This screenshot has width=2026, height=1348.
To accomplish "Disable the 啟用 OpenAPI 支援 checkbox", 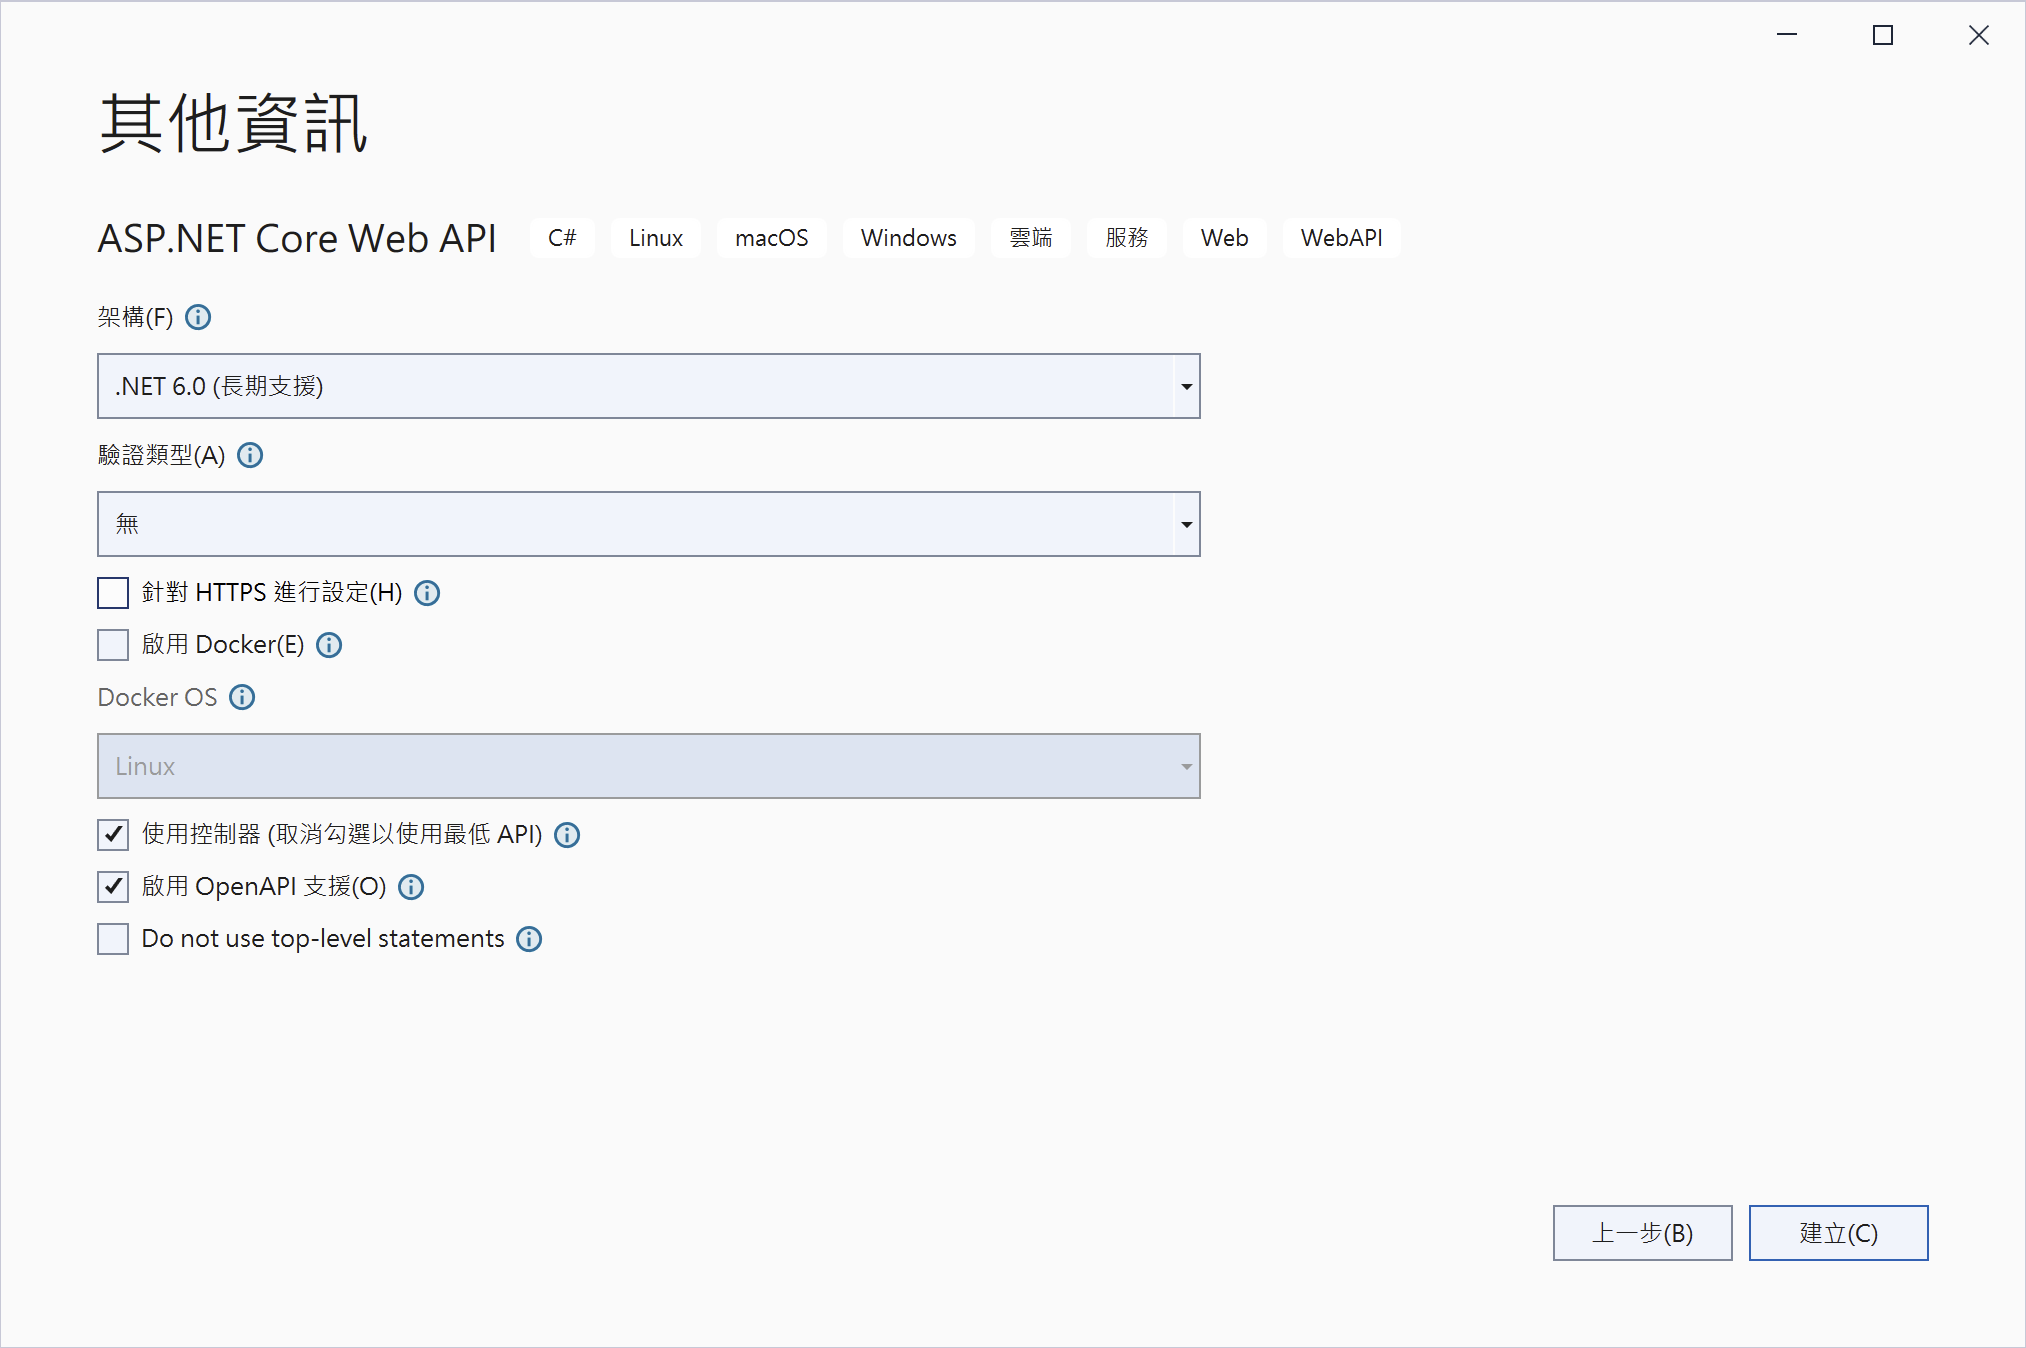I will (113, 887).
